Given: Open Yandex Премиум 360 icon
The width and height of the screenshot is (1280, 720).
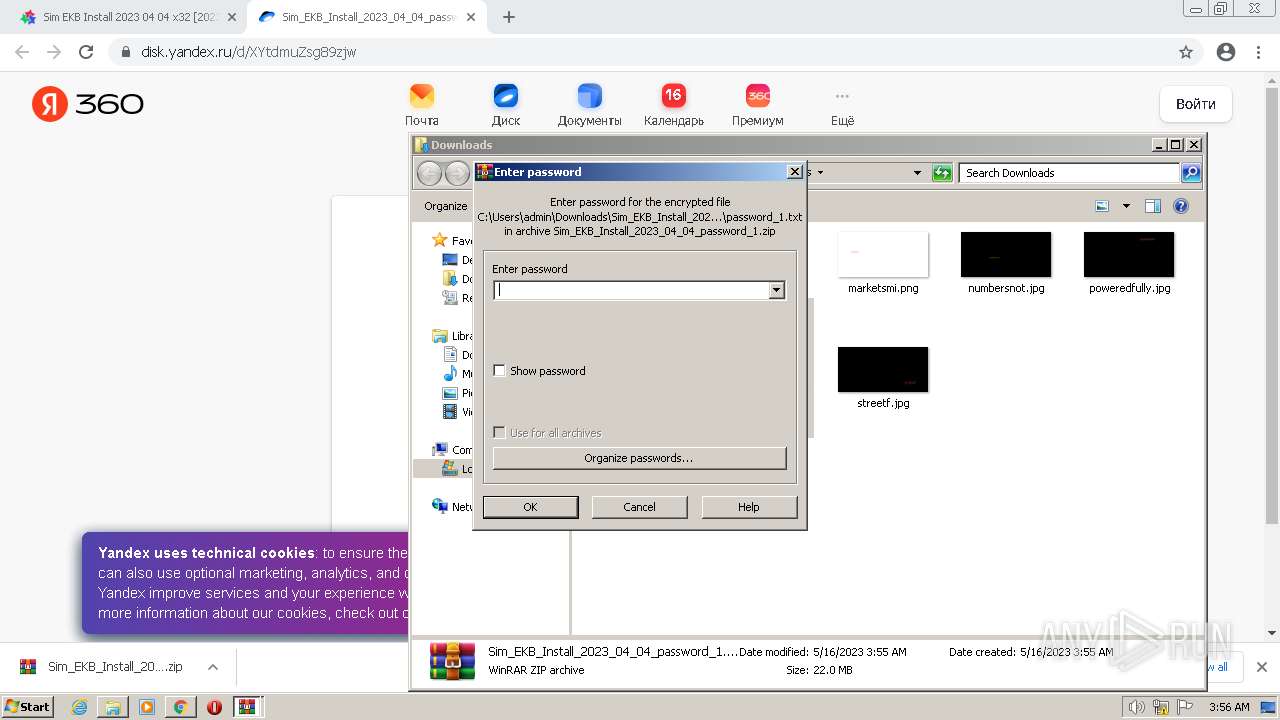Looking at the screenshot, I should tap(758, 96).
